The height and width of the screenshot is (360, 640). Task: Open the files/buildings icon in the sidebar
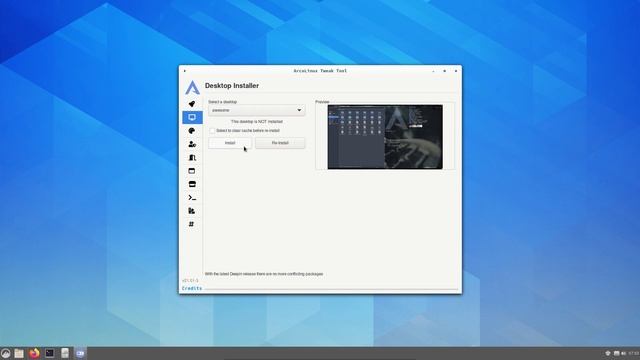point(192,211)
